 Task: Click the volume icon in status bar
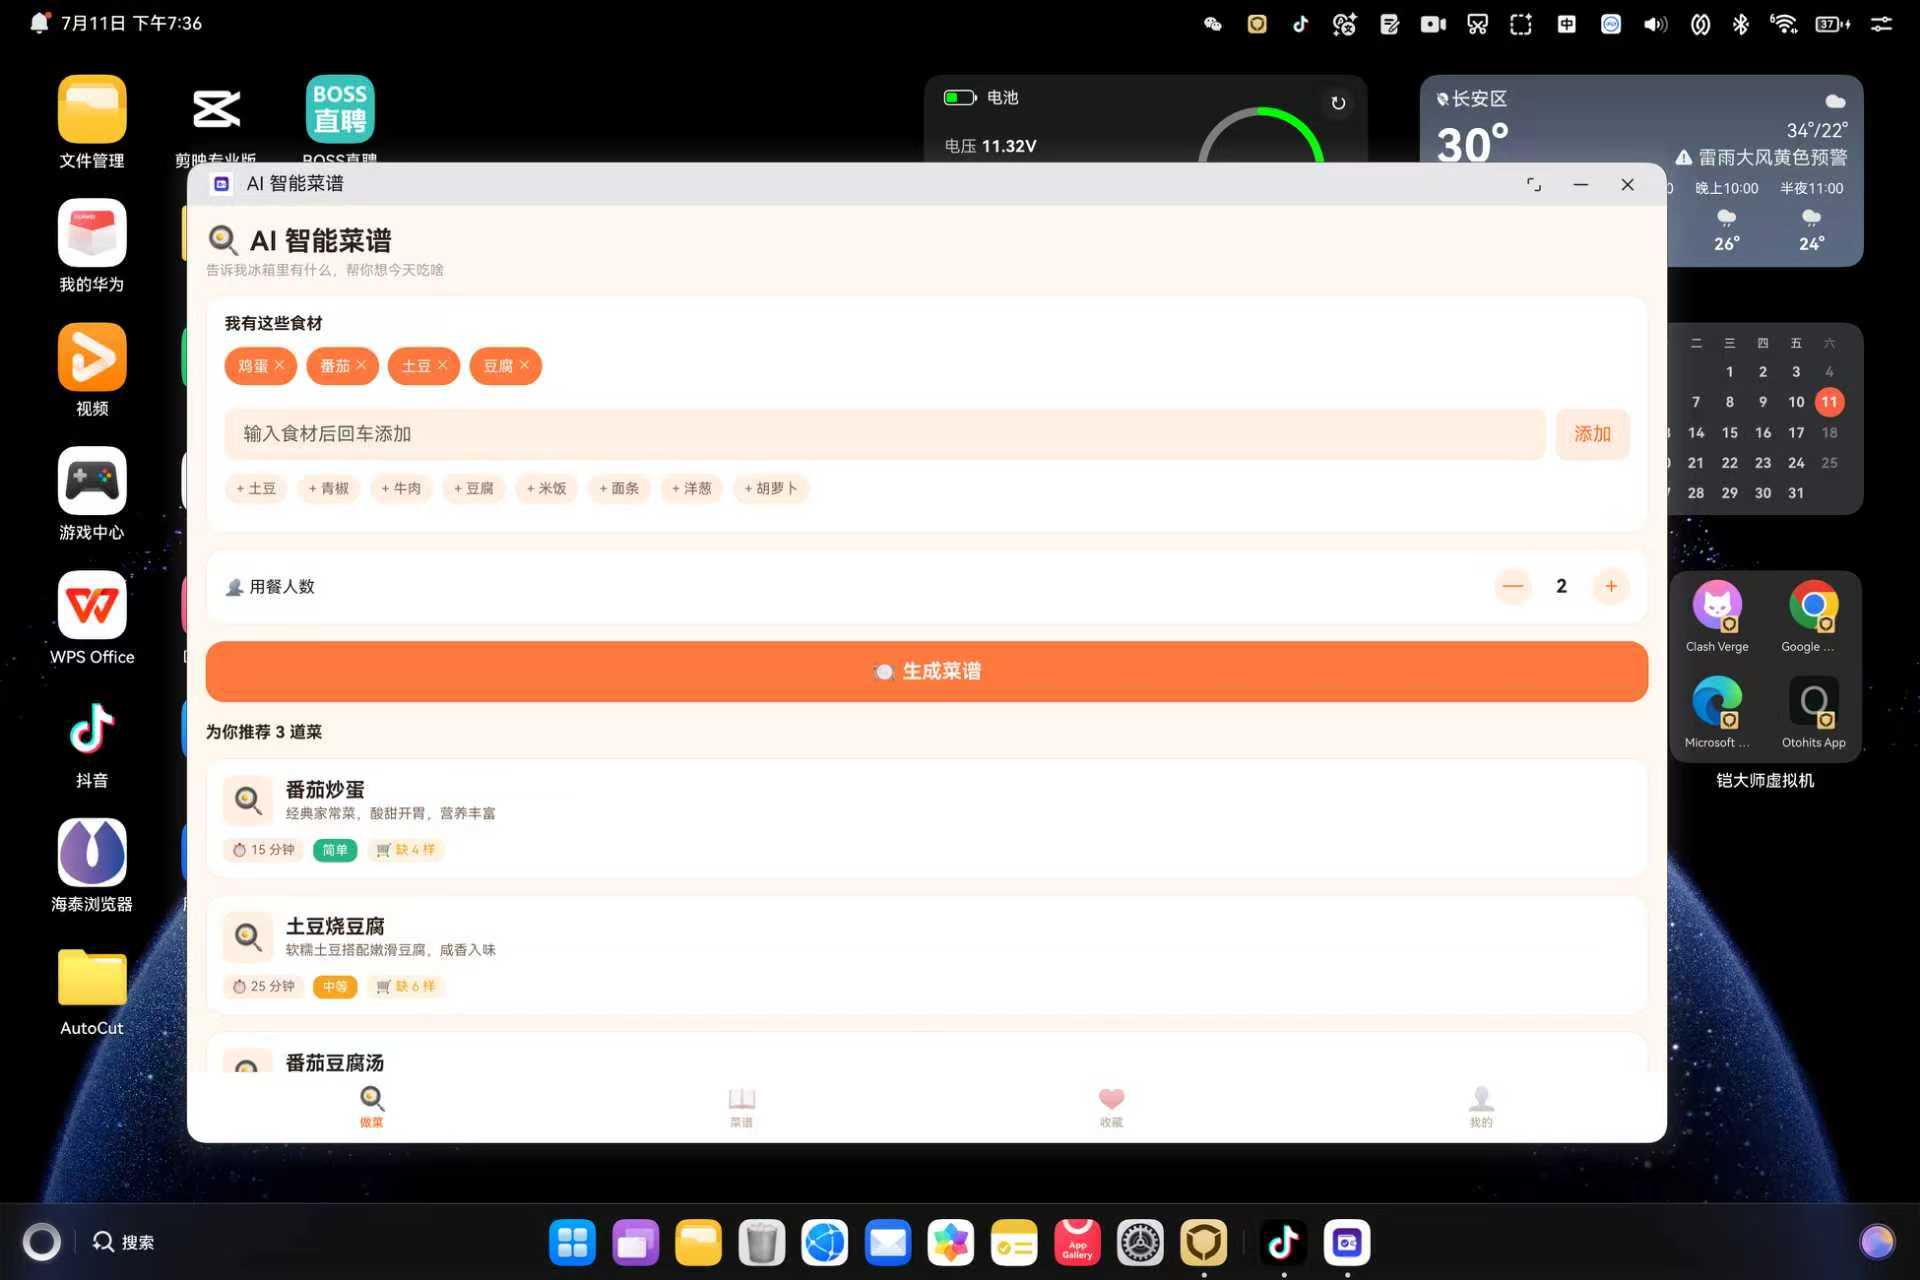(x=1655, y=24)
